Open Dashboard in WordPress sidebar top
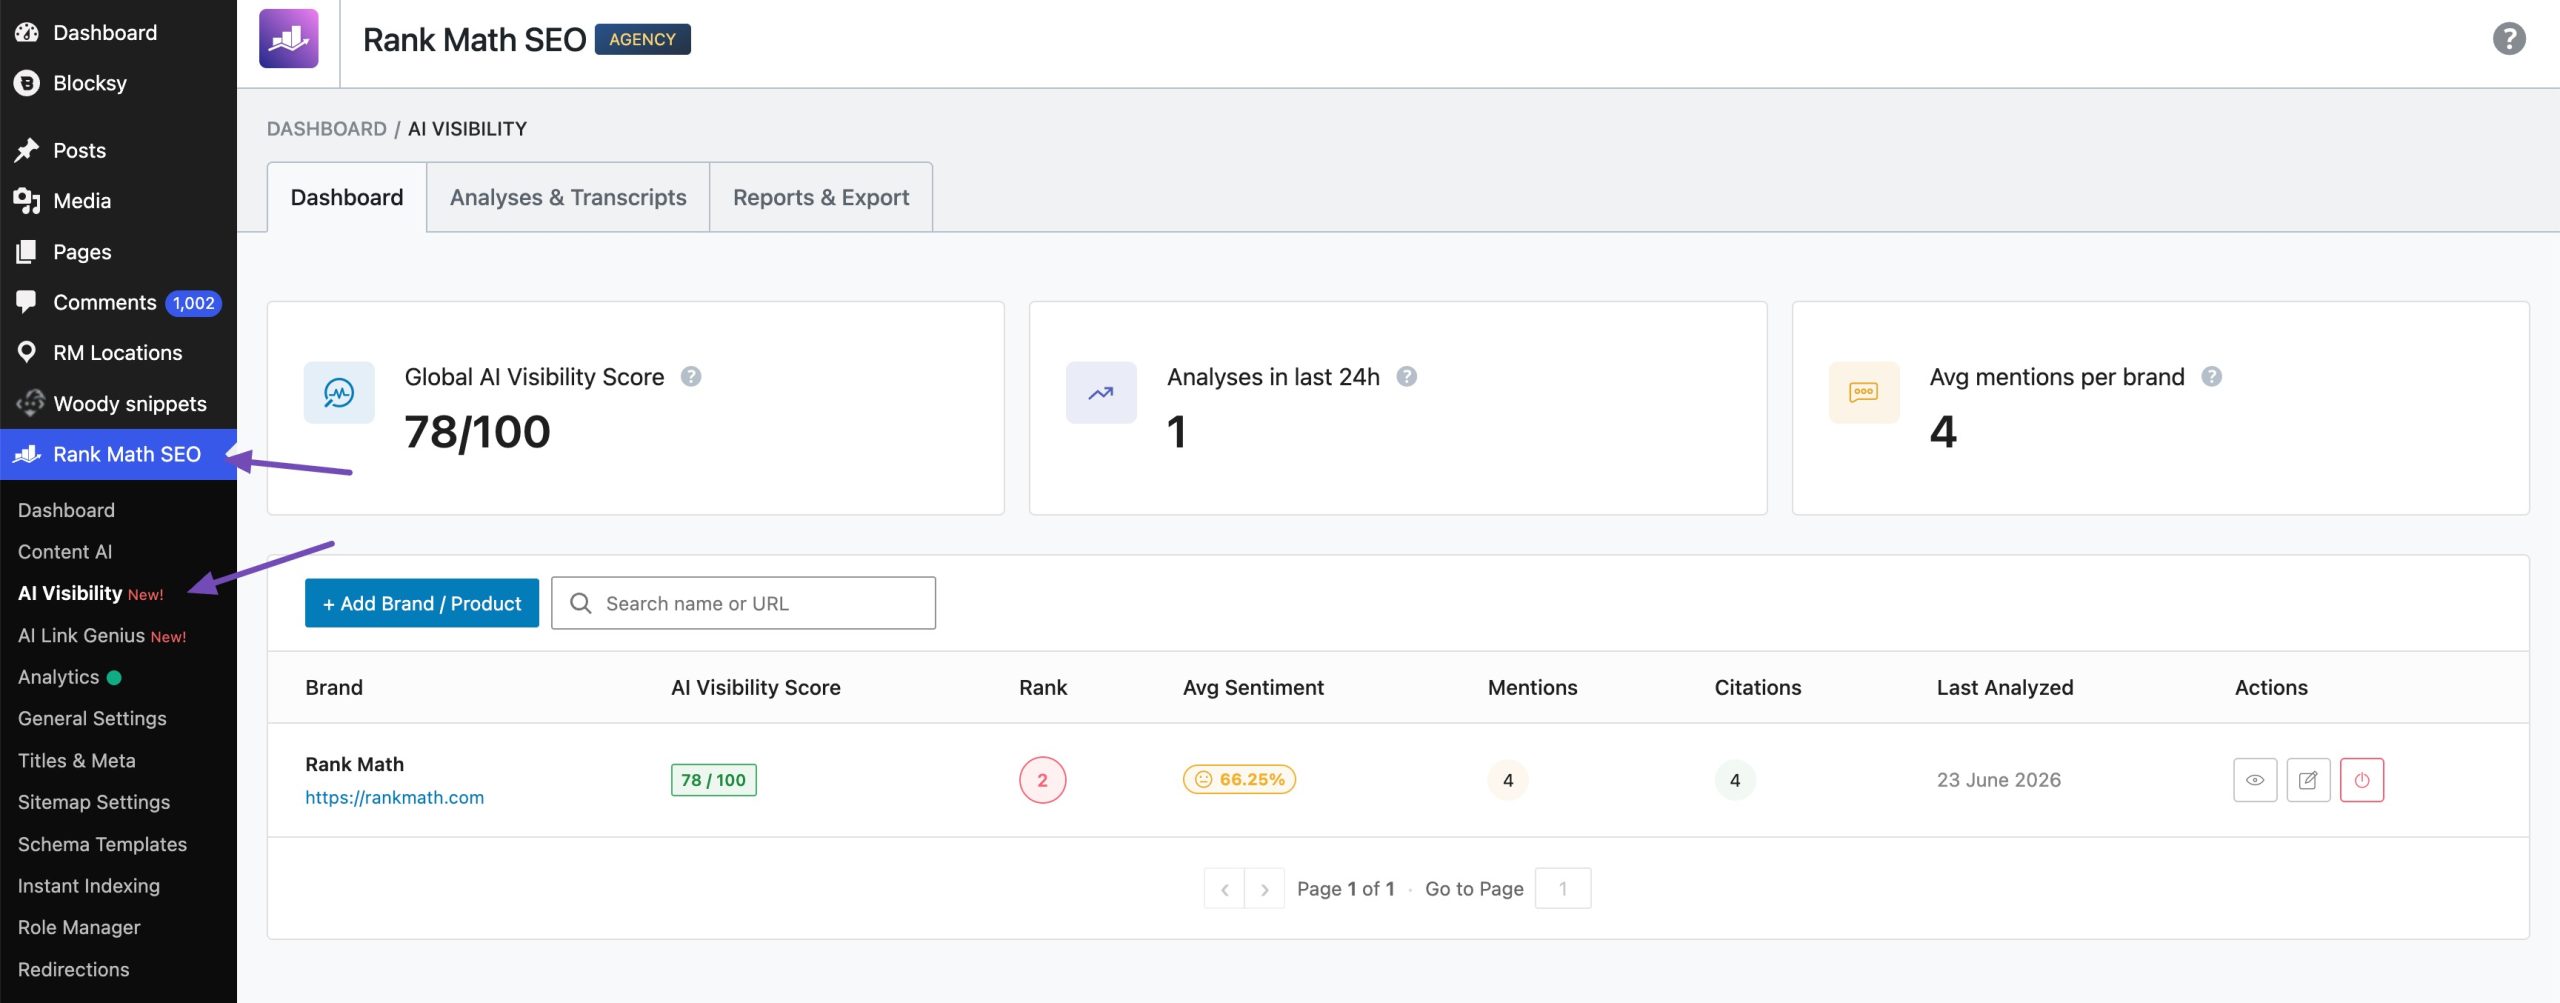 click(x=118, y=32)
